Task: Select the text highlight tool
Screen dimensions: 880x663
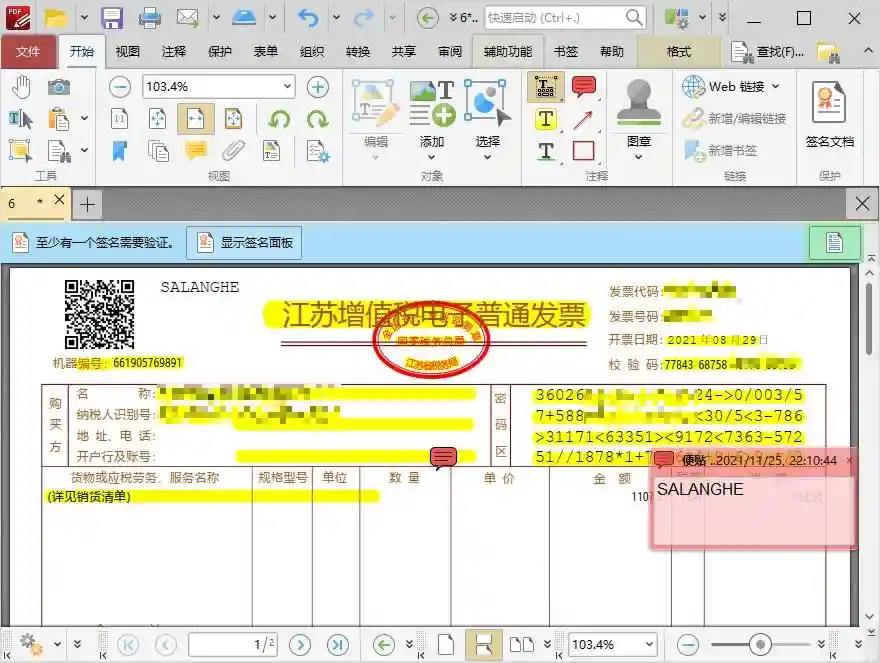Action: [546, 120]
